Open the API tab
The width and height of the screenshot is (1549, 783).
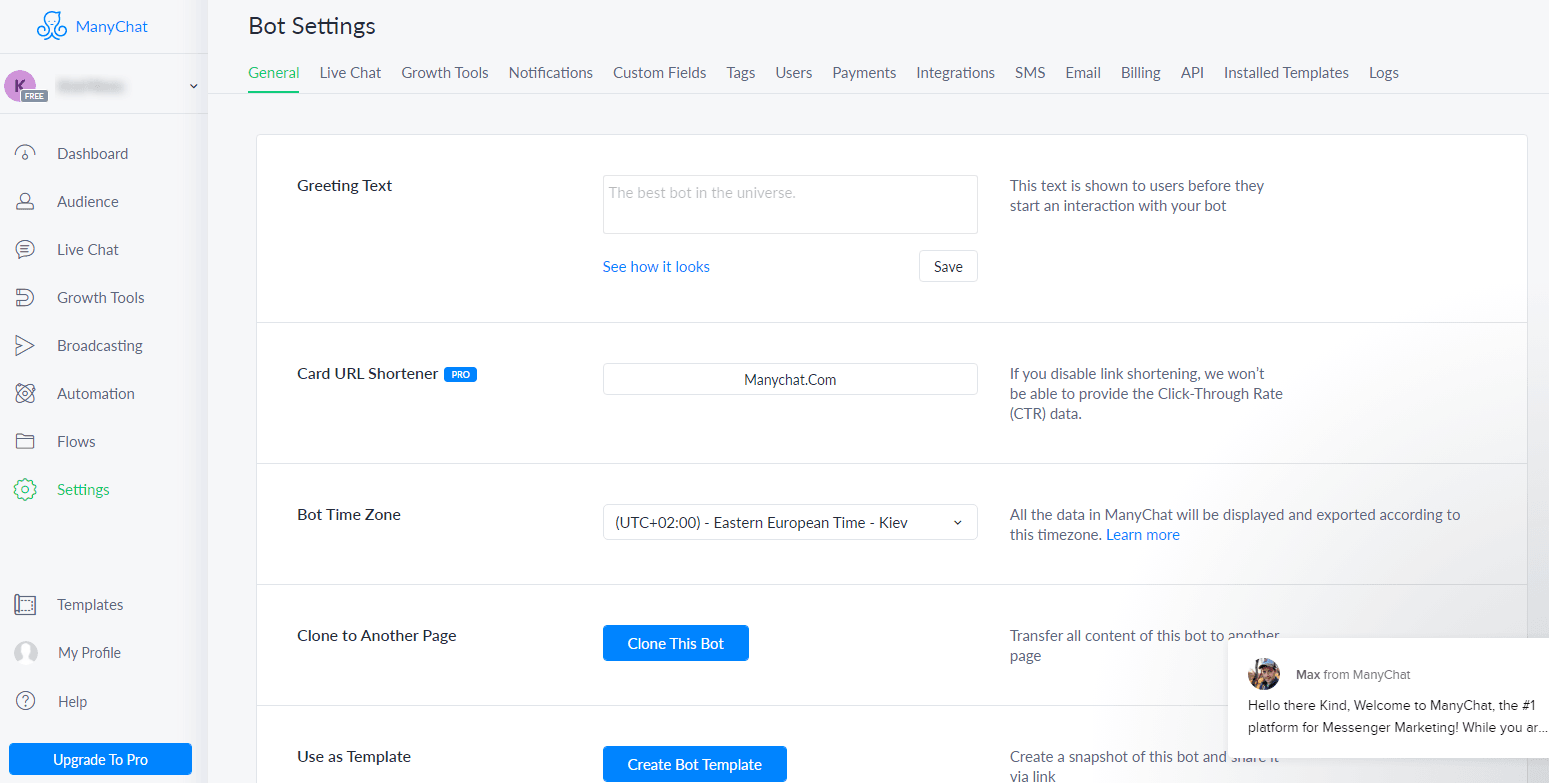[1192, 73]
